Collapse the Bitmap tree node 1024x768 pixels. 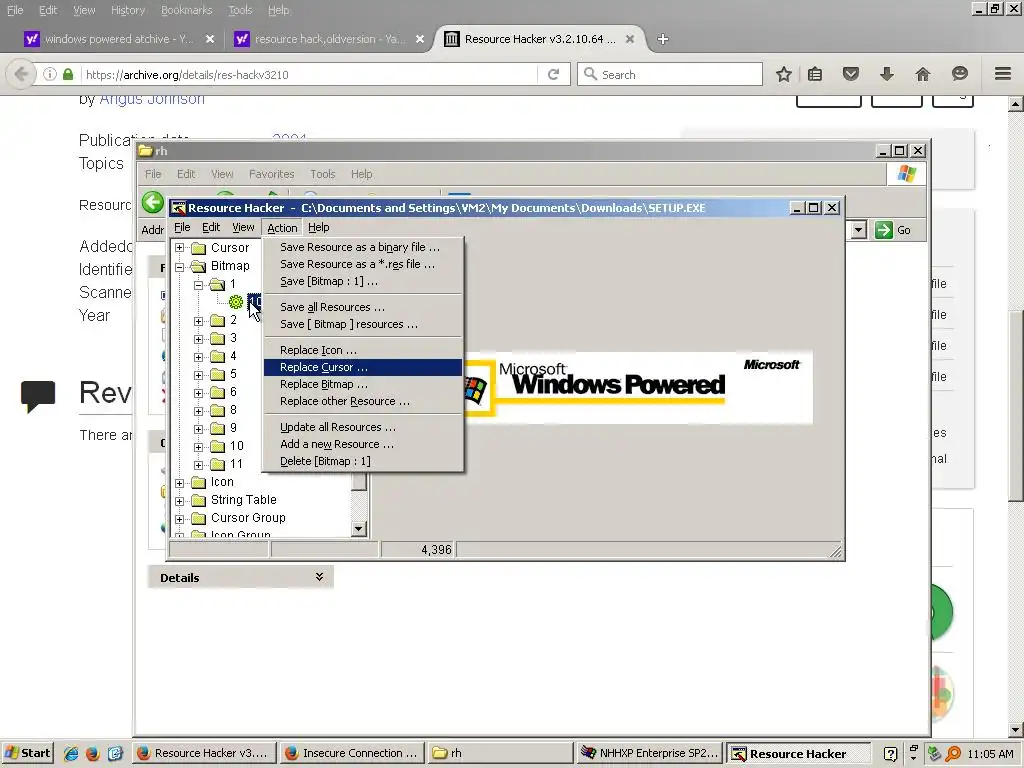[x=180, y=266]
